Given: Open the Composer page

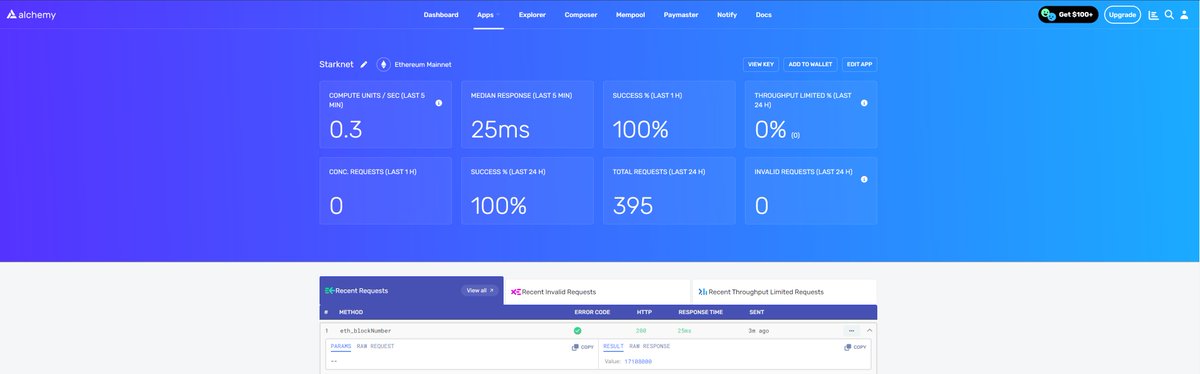Looking at the screenshot, I should pos(581,15).
